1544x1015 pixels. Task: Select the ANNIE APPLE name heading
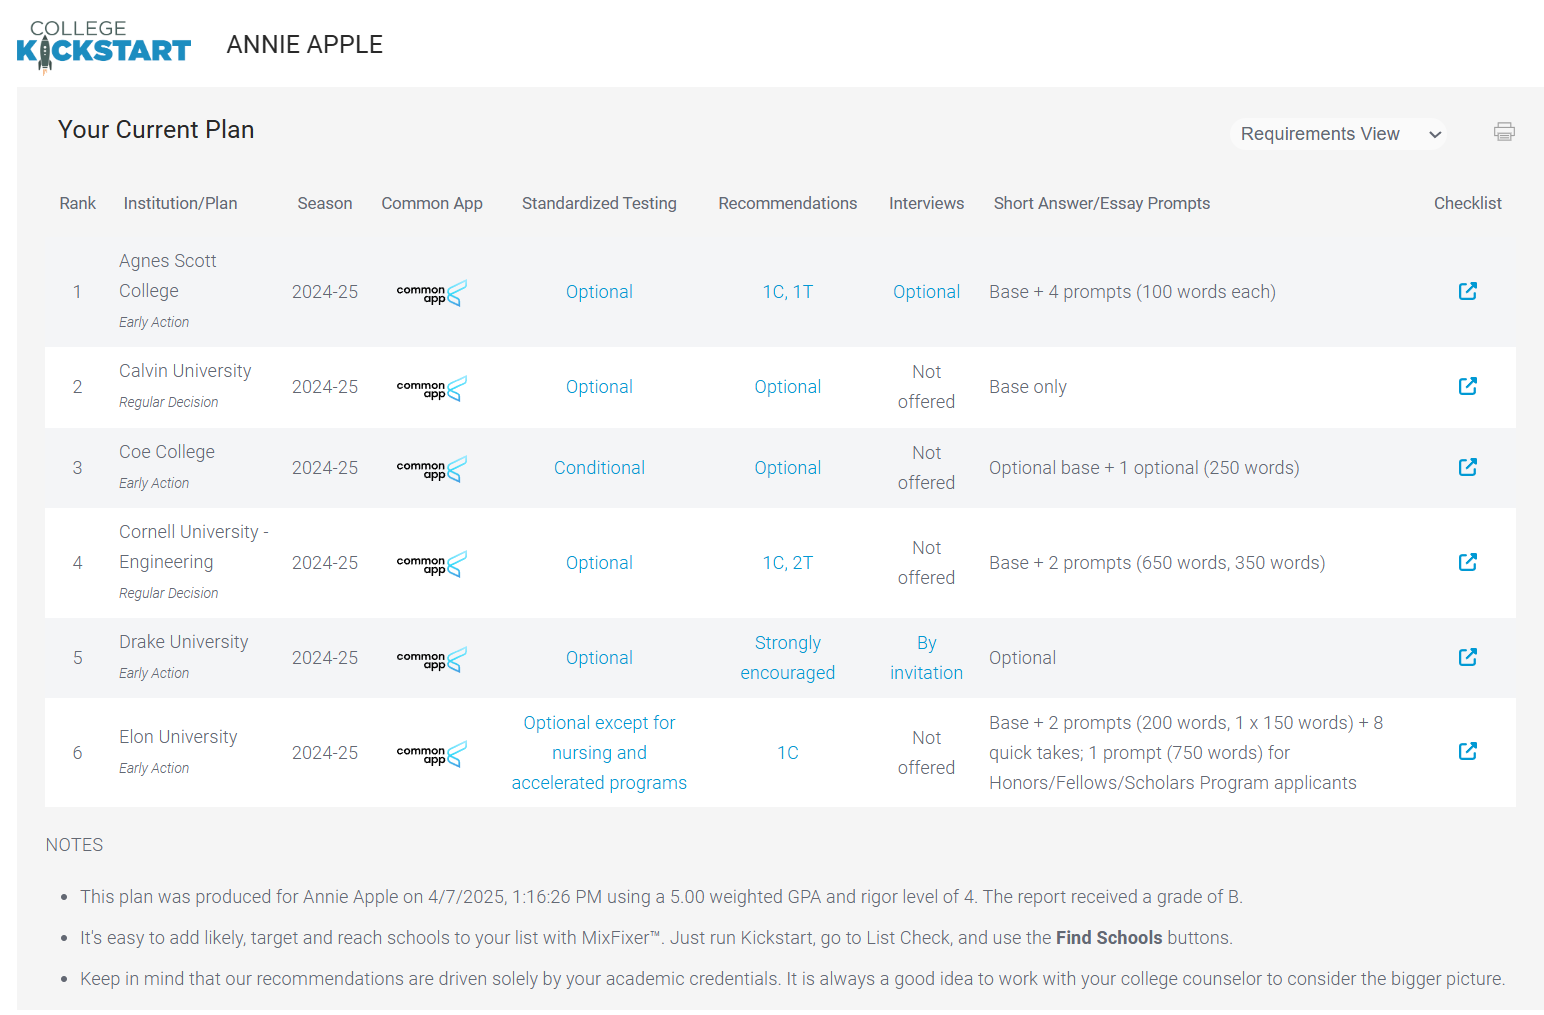(305, 45)
